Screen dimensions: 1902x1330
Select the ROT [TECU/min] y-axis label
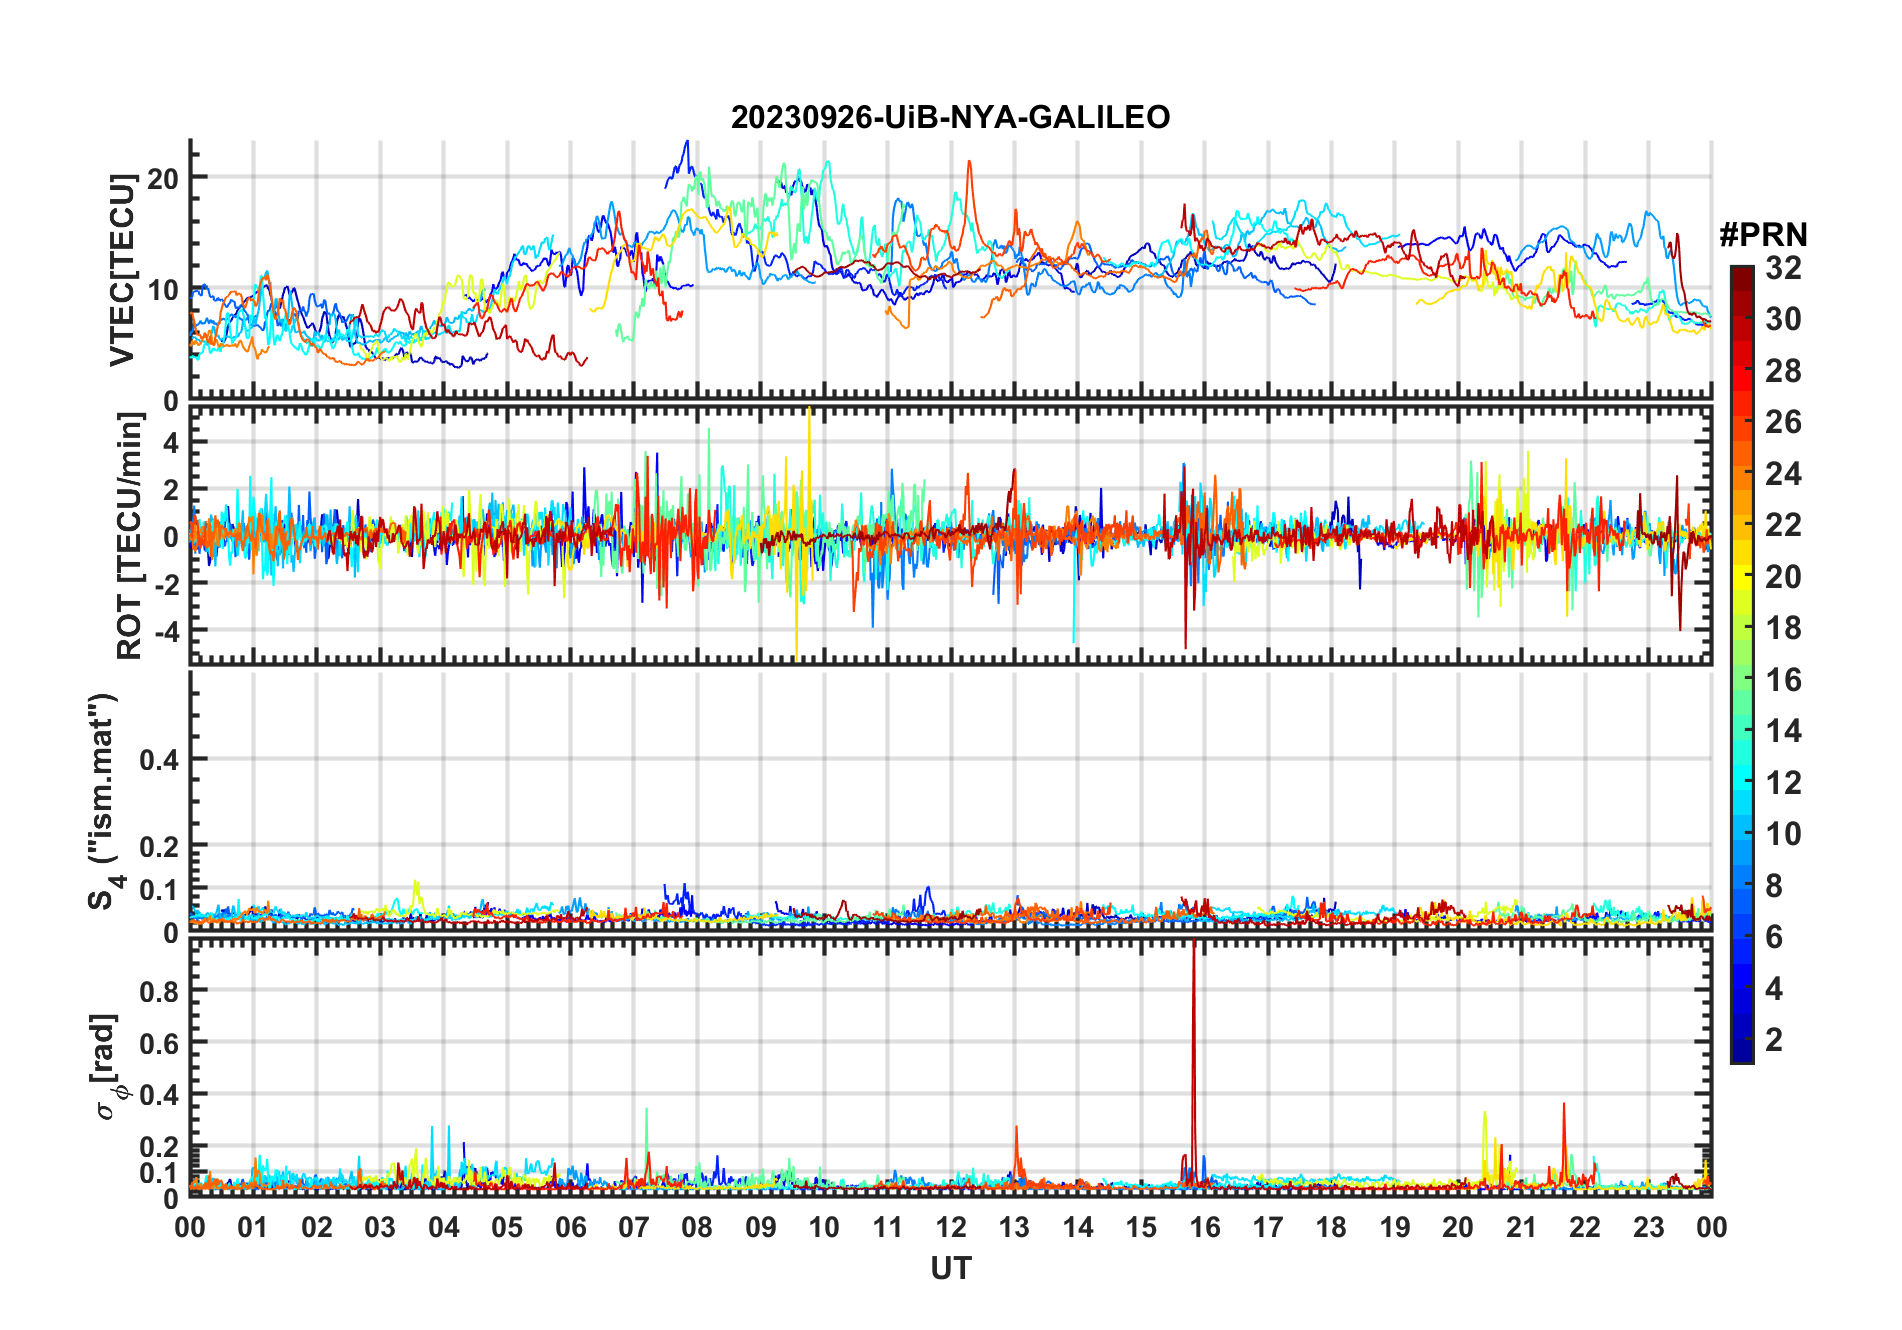(129, 535)
